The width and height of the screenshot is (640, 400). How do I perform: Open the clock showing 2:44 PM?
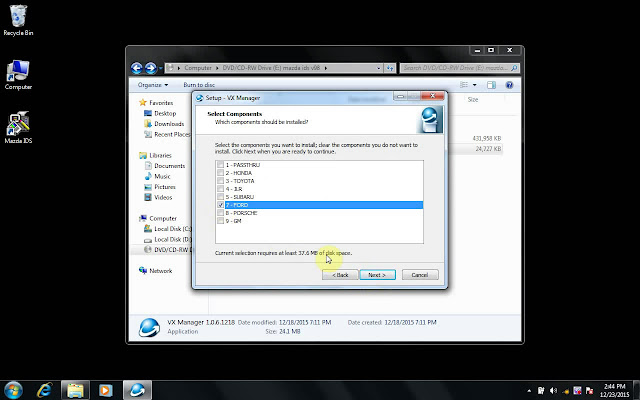[615, 391]
